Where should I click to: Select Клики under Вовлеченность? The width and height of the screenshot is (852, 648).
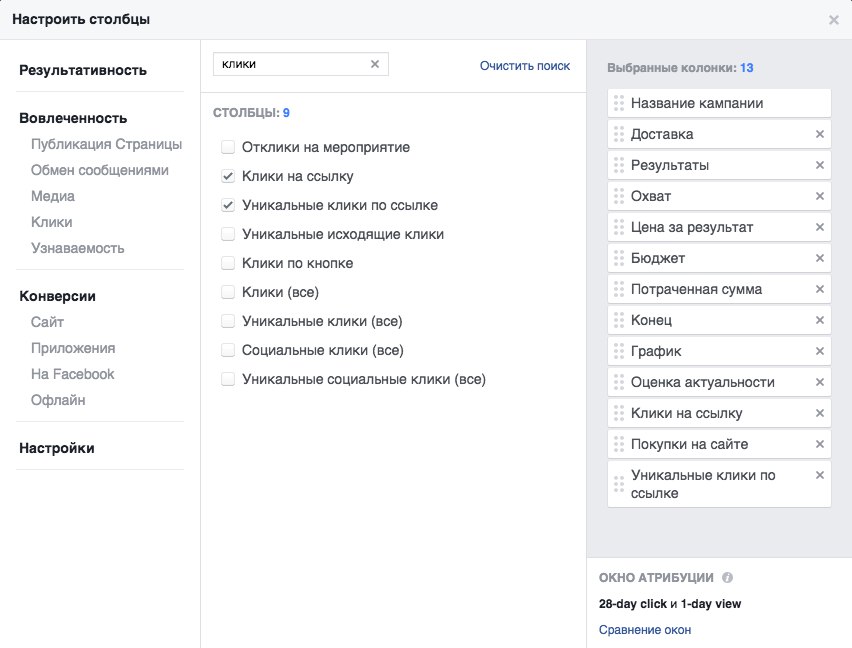point(52,222)
